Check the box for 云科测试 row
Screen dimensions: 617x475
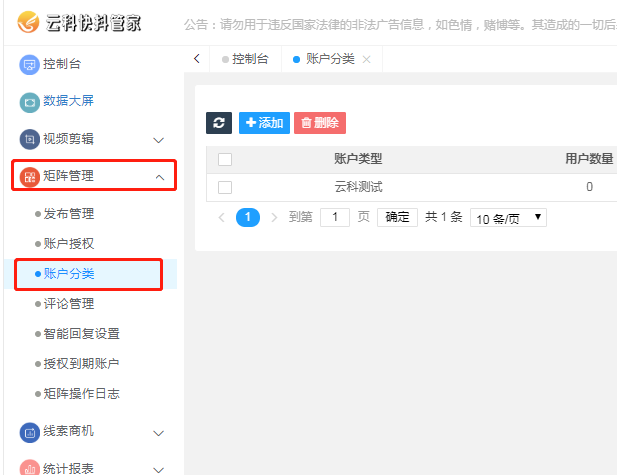225,187
